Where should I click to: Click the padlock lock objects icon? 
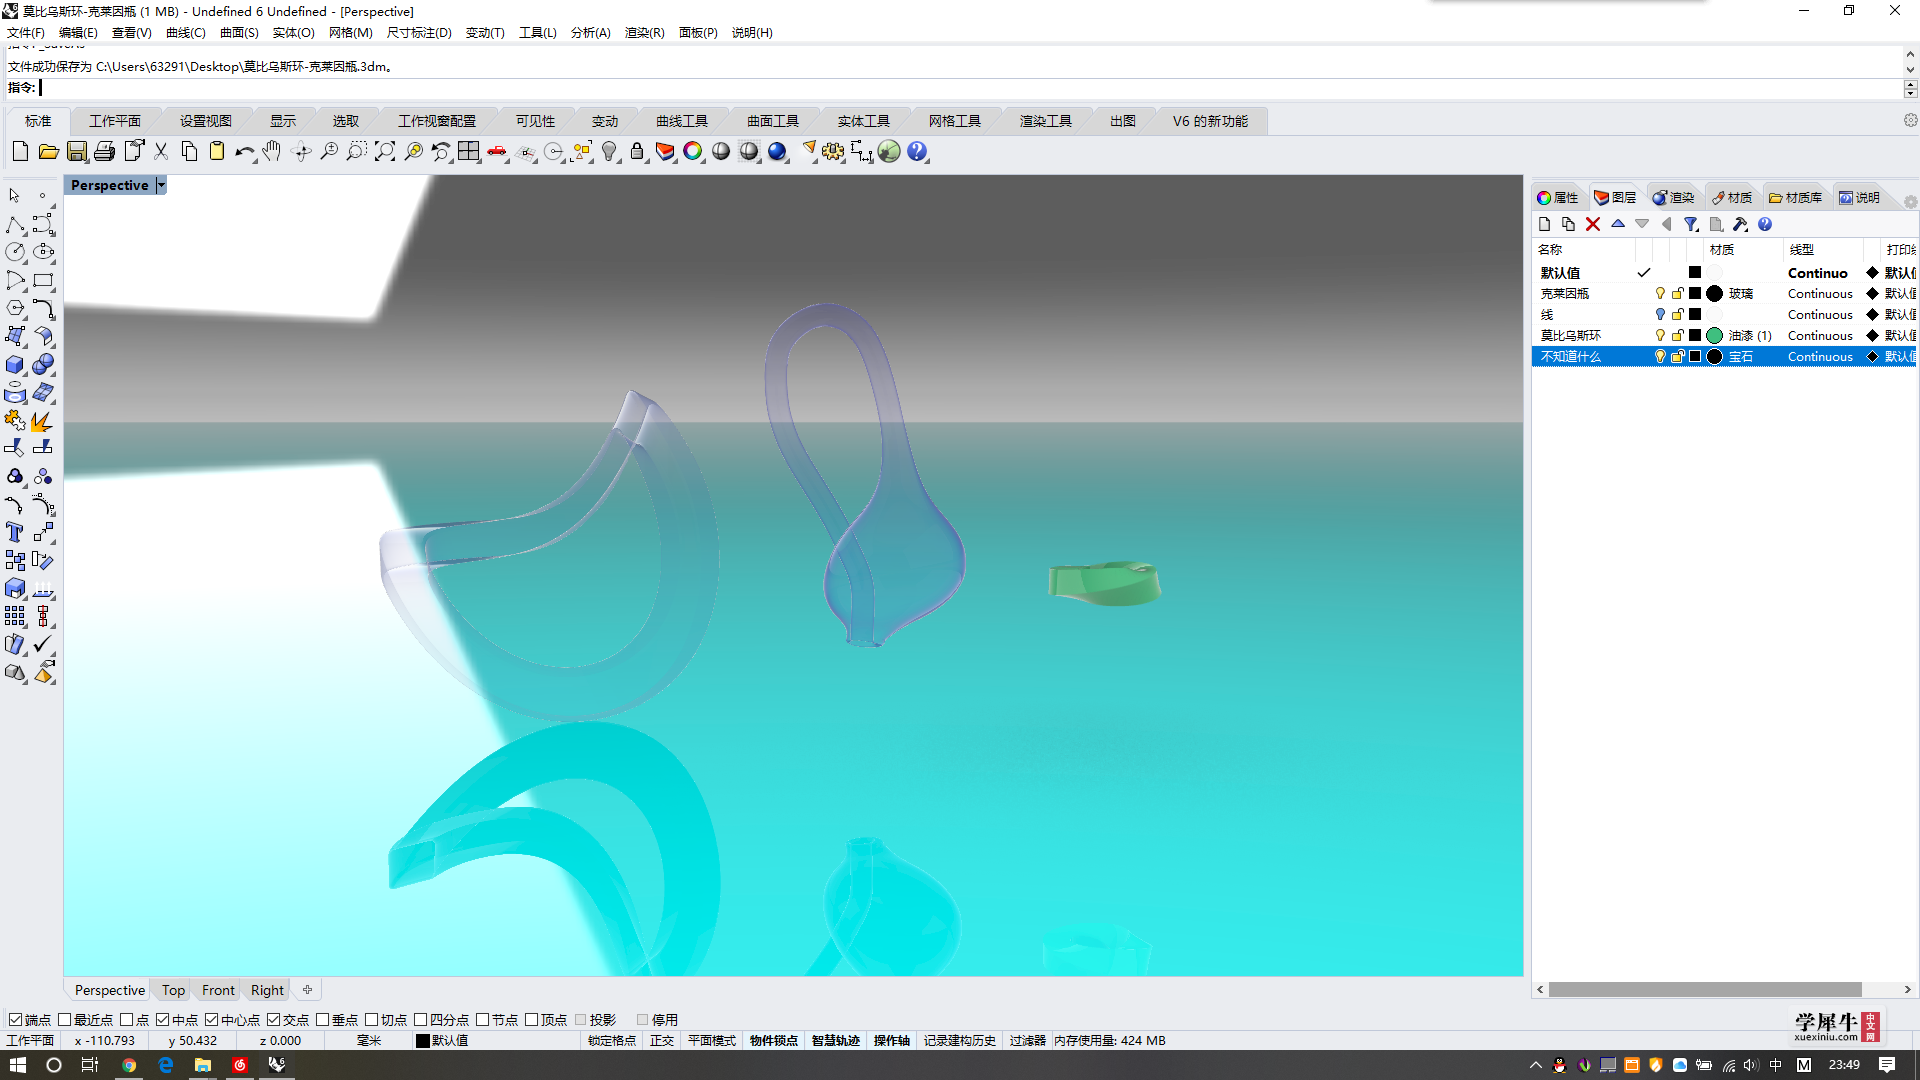coord(637,151)
